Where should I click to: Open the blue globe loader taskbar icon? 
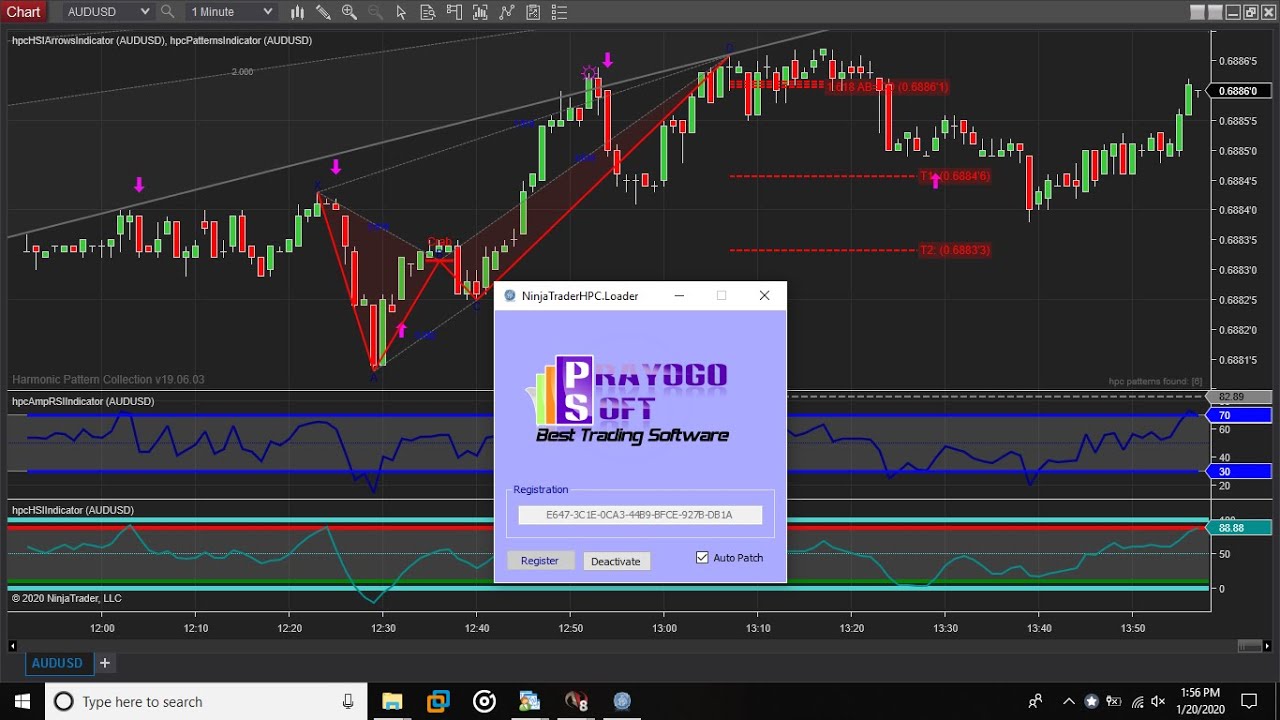click(622, 701)
